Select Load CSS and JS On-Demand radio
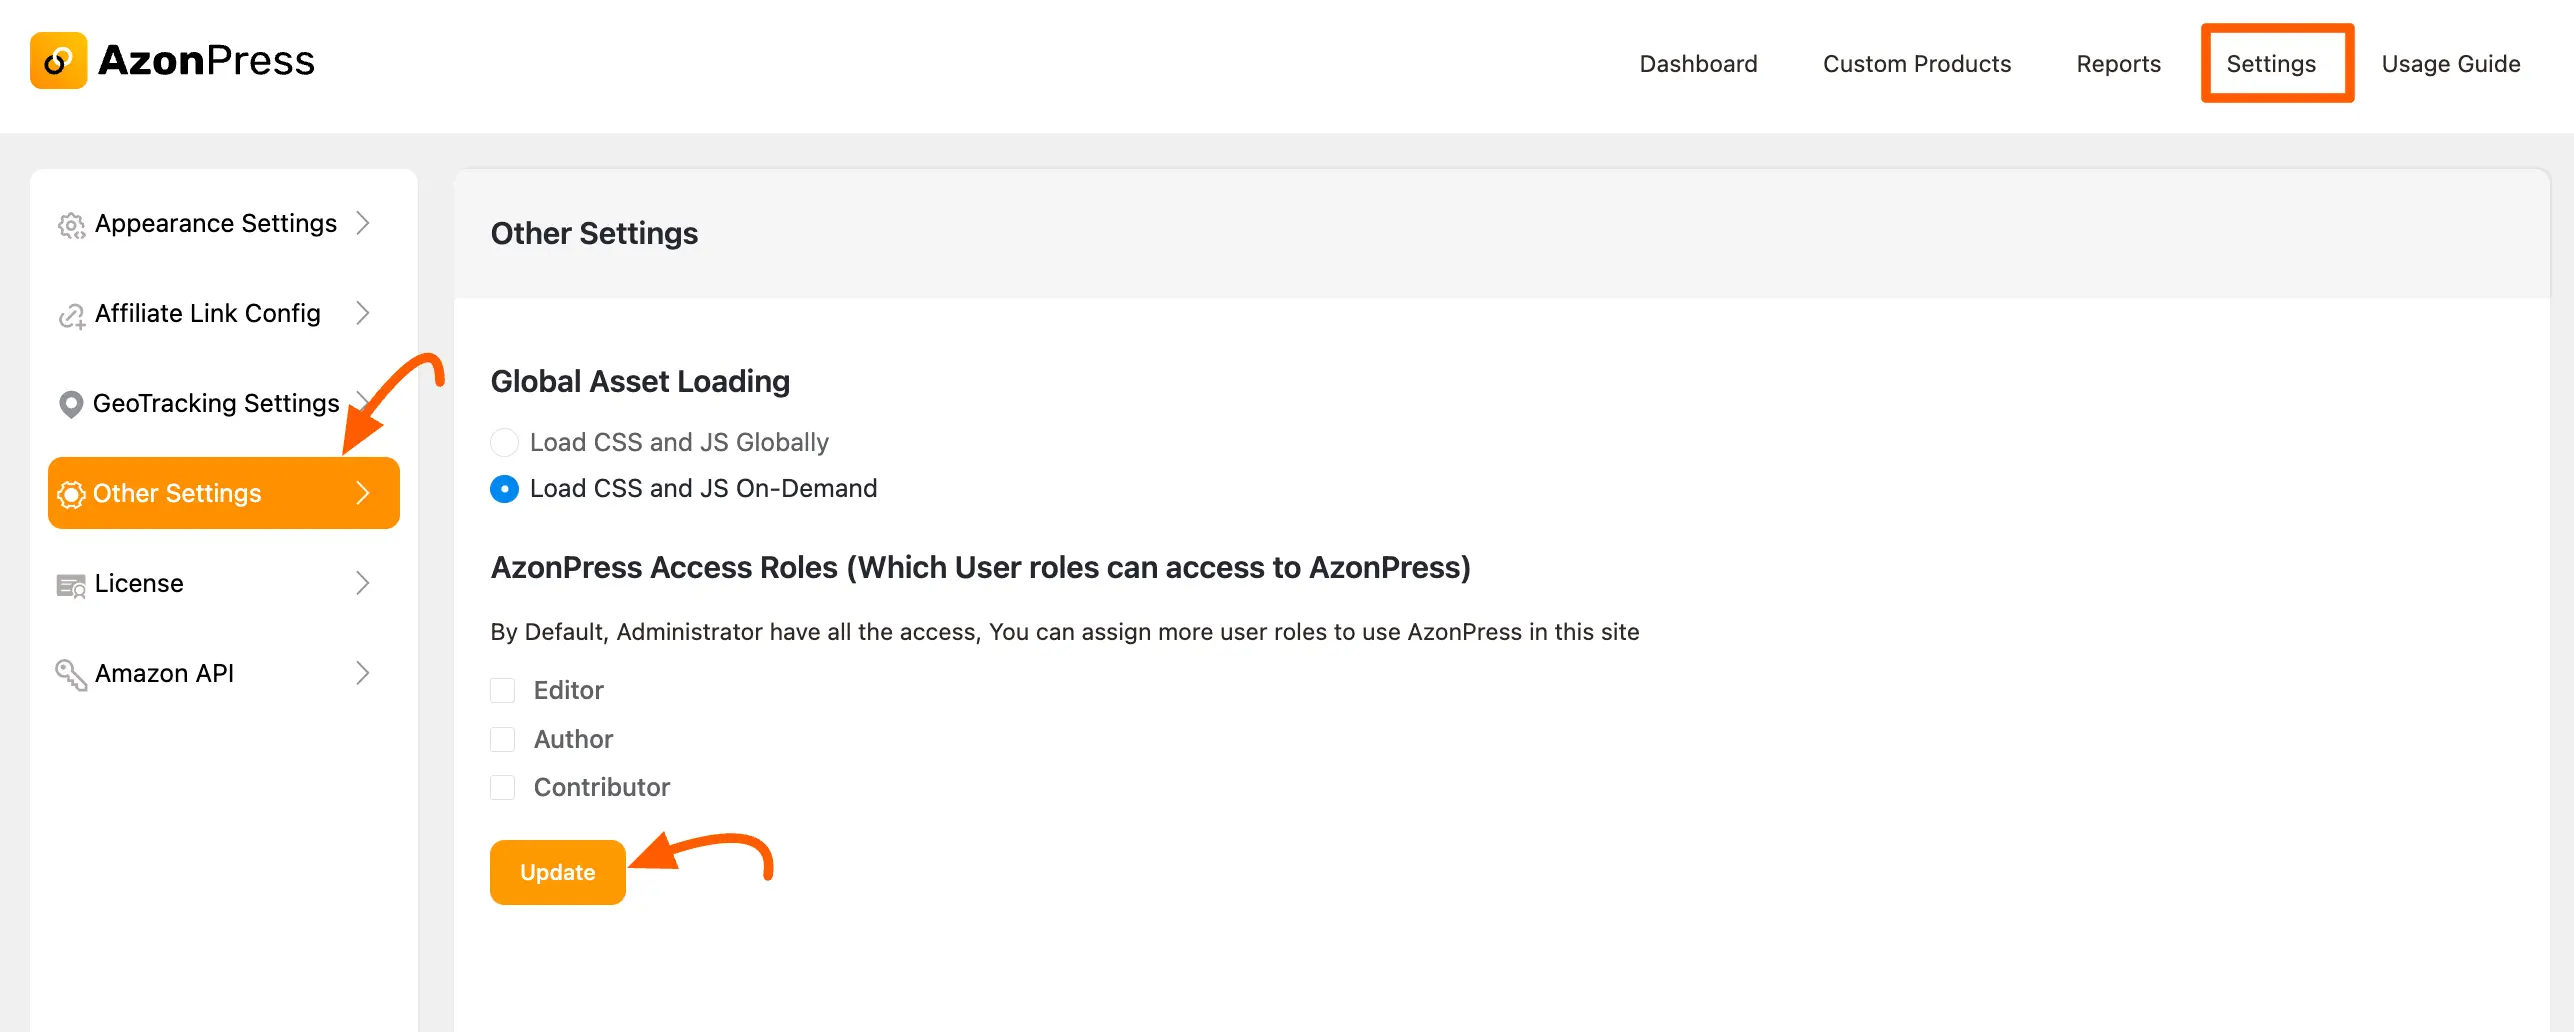Screen dimensions: 2574x1032 (x=504, y=489)
